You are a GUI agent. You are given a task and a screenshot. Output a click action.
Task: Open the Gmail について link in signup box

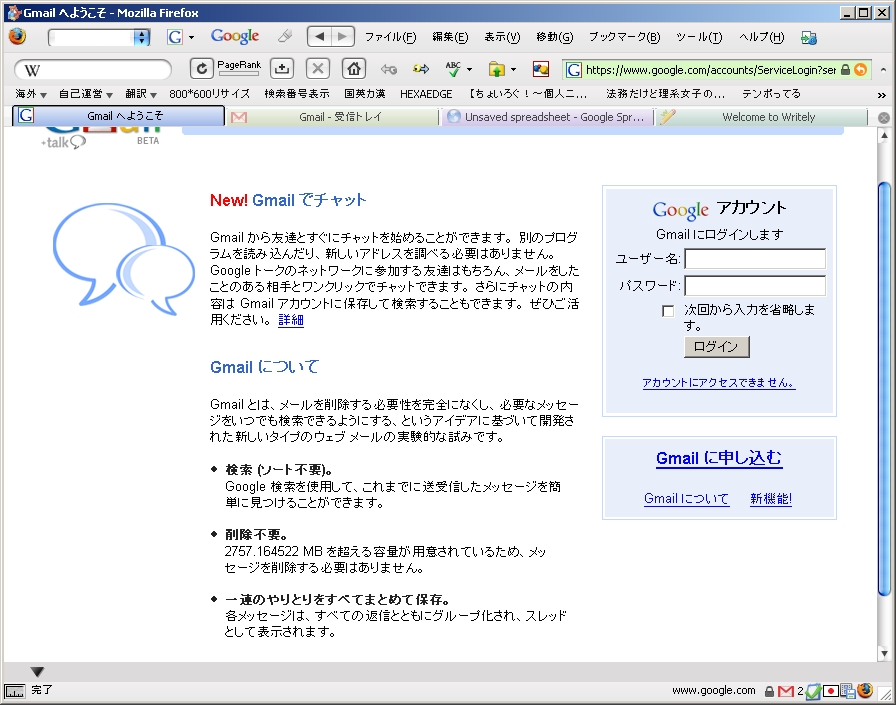[x=686, y=499]
